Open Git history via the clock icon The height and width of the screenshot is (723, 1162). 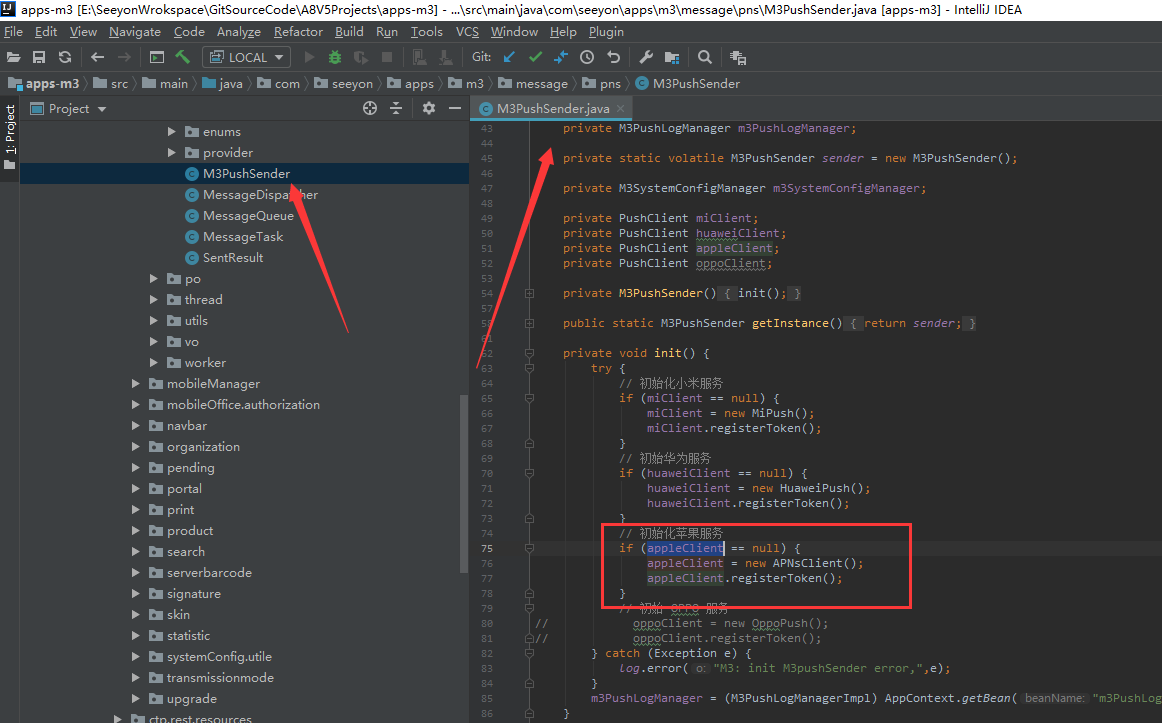tap(587, 57)
